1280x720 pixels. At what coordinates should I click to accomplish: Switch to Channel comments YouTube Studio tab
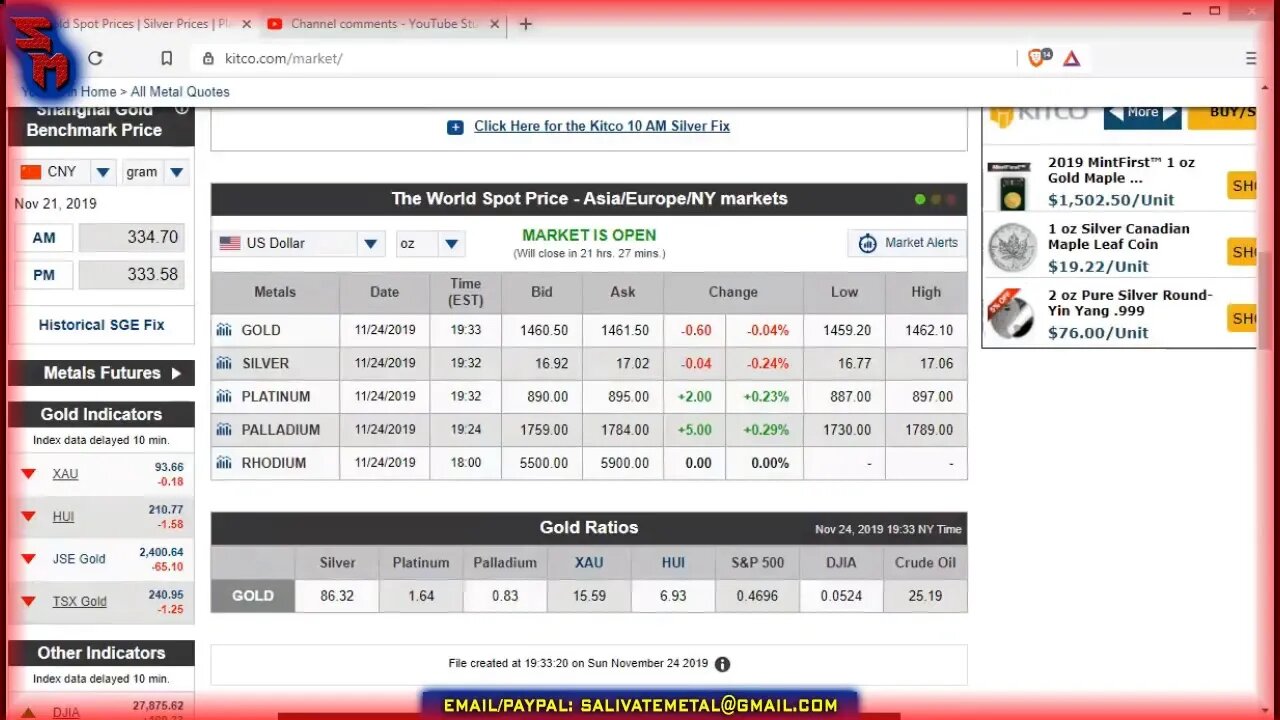pos(382,24)
